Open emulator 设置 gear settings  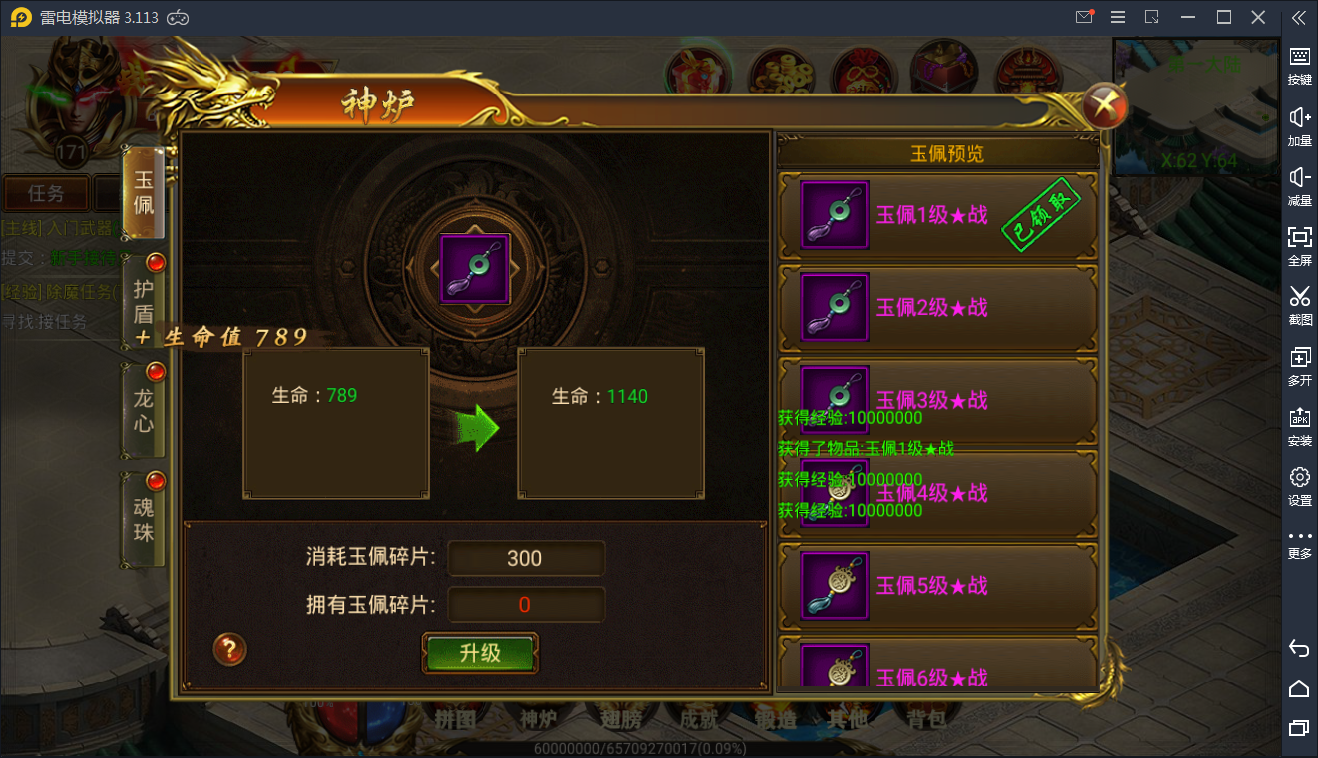1299,486
